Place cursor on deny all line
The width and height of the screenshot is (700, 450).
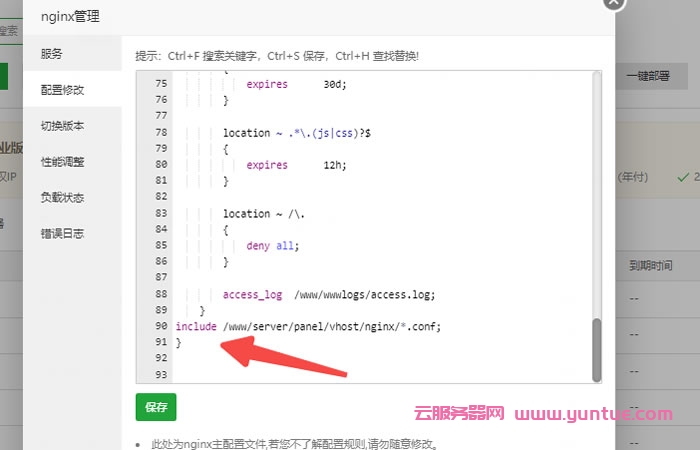click(x=272, y=246)
